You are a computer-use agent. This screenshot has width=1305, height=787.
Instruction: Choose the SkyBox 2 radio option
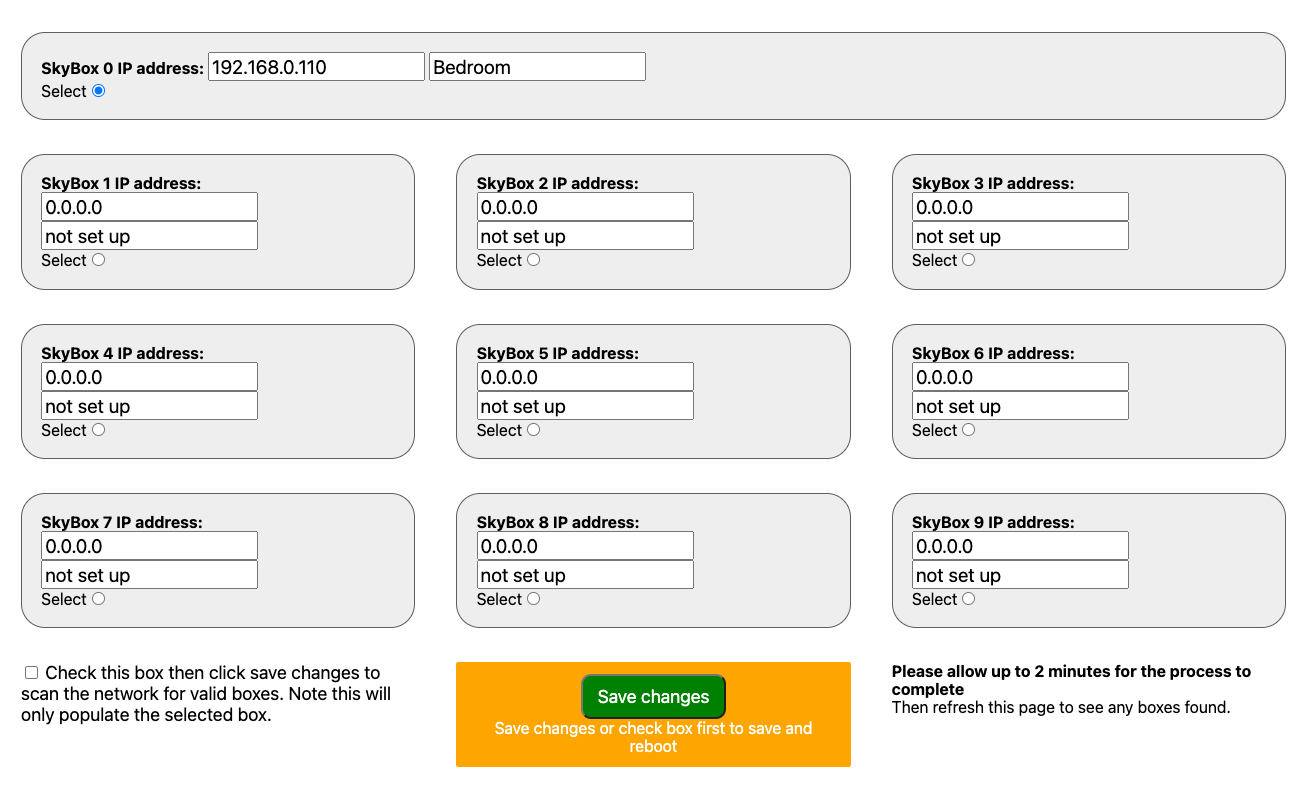[533, 260]
